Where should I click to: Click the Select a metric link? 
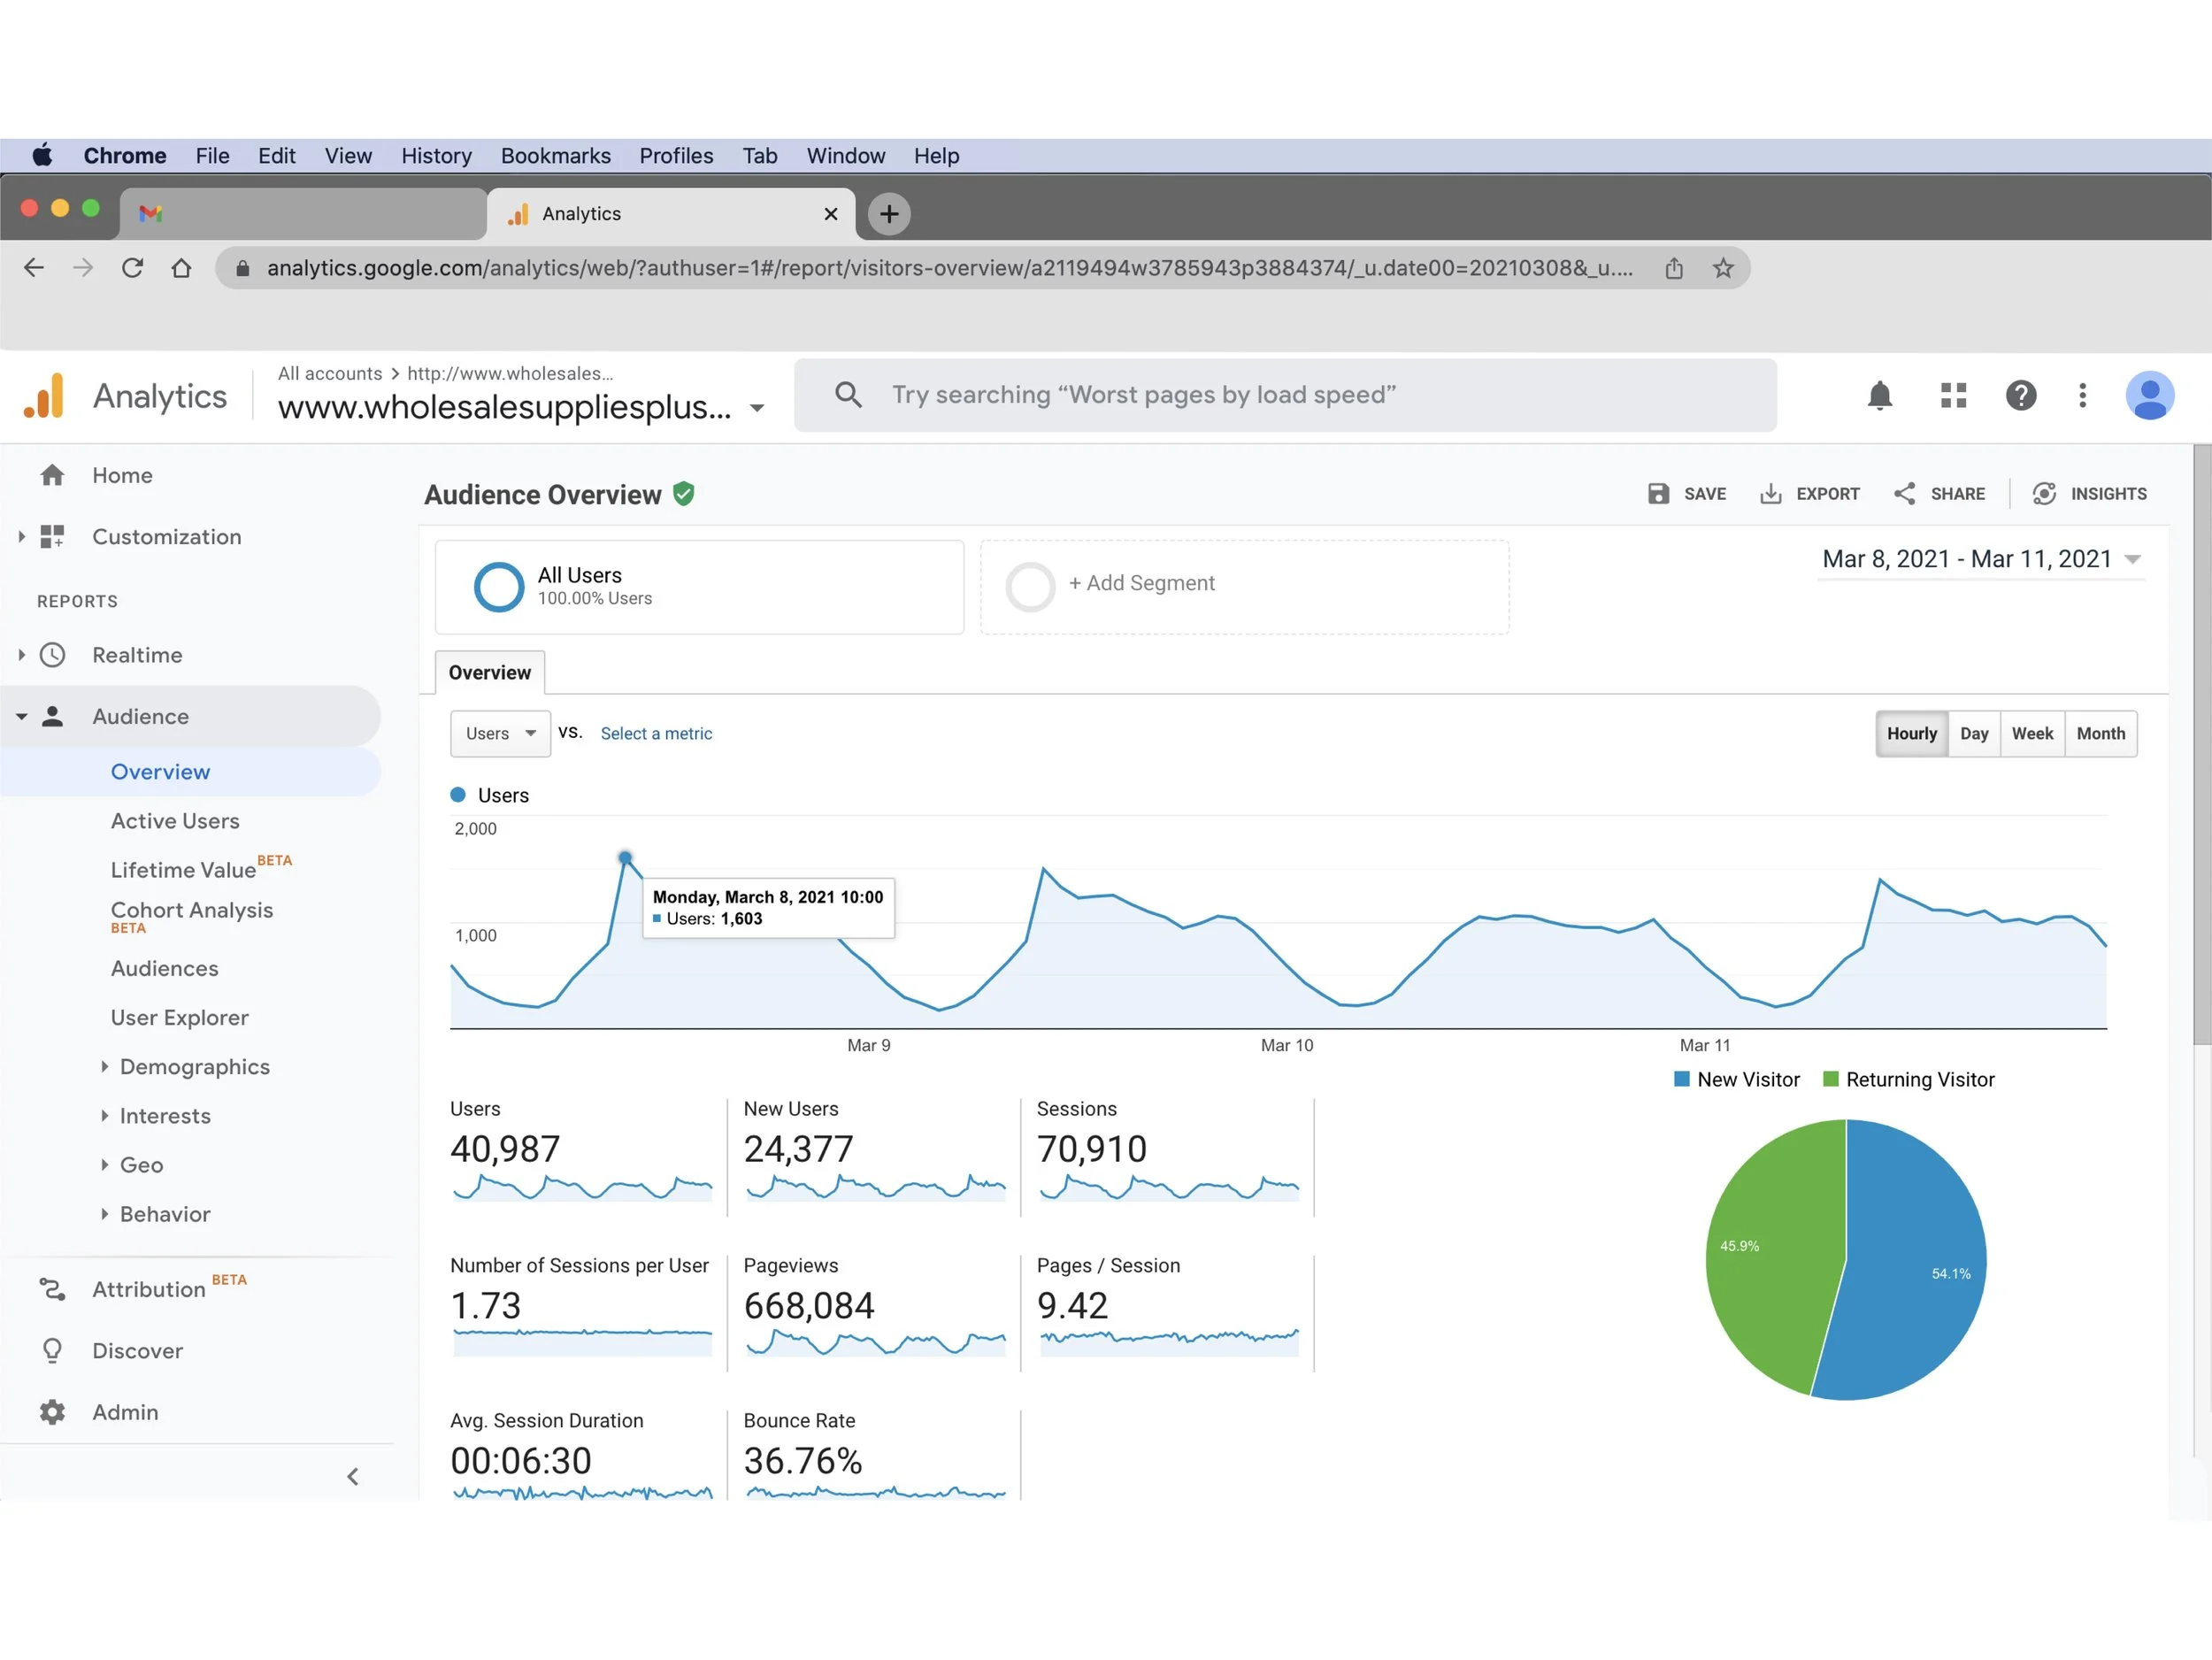click(x=656, y=734)
